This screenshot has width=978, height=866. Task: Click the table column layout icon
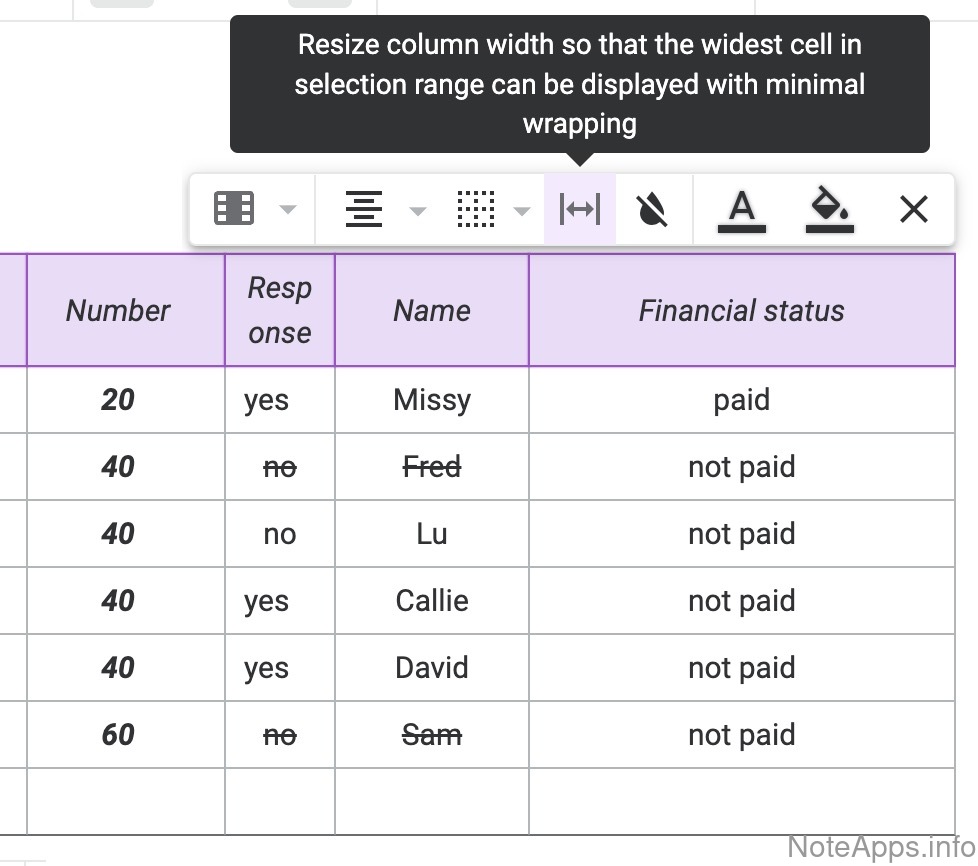coord(234,209)
